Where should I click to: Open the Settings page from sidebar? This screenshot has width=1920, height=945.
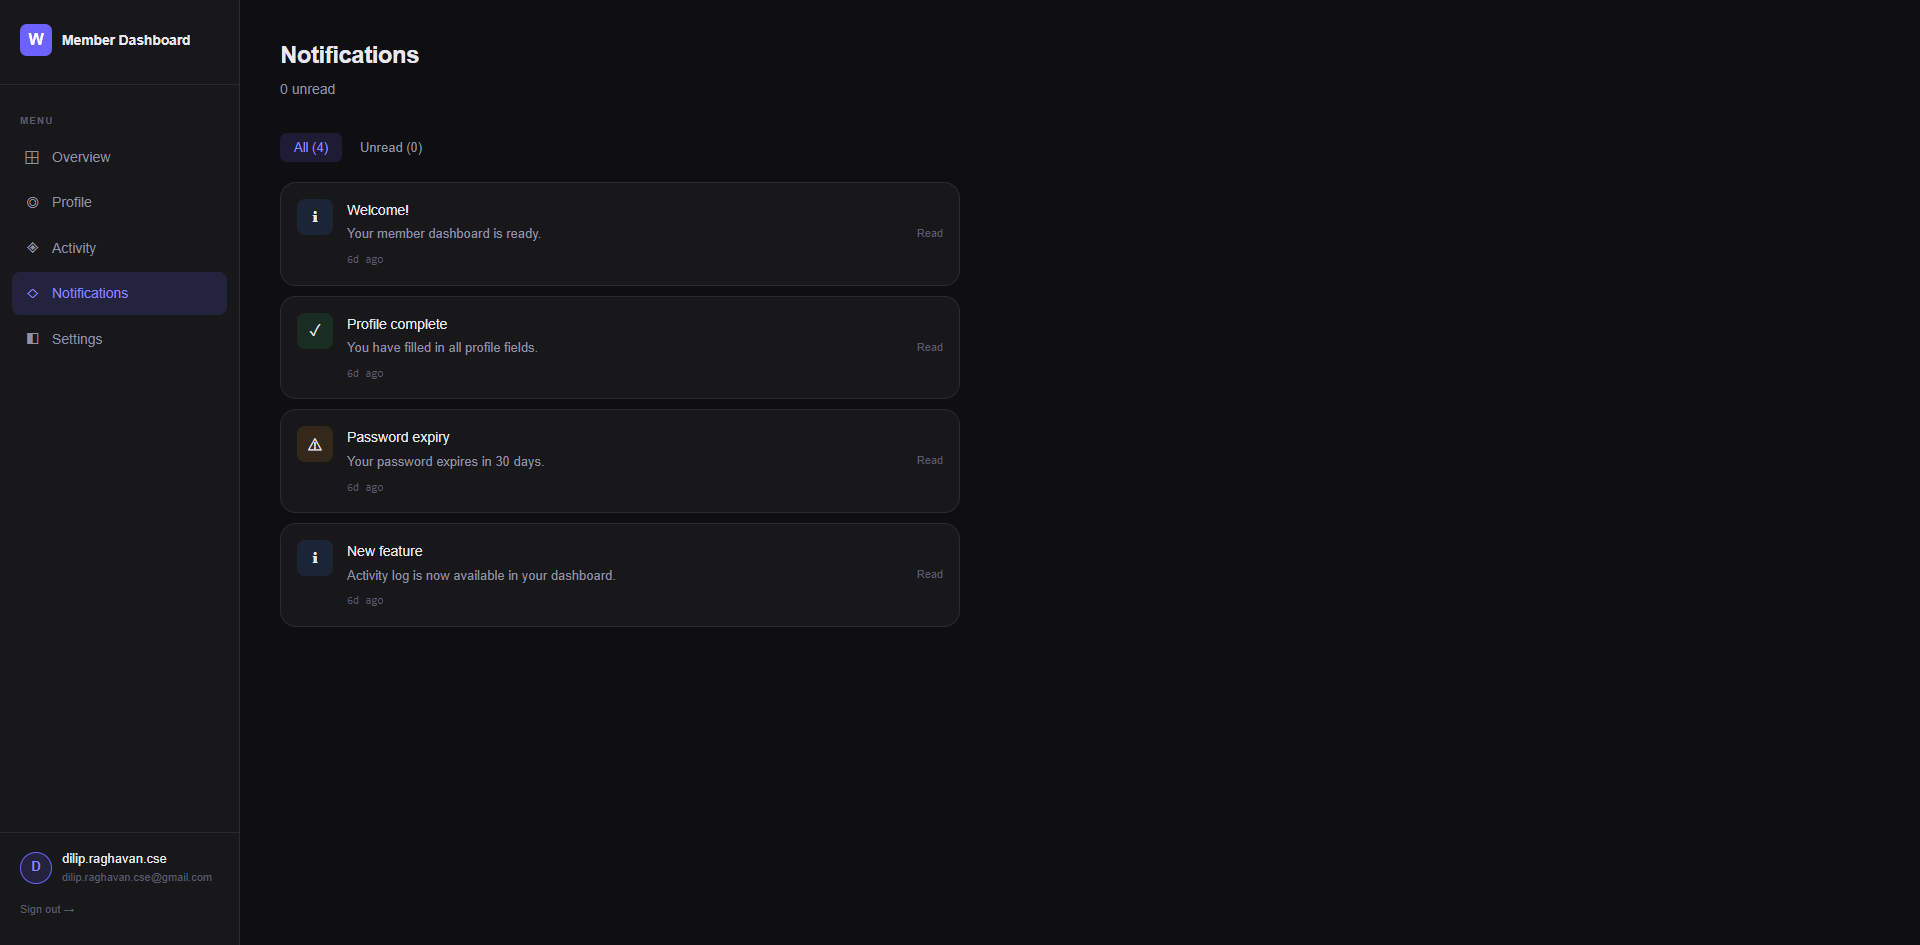click(77, 339)
